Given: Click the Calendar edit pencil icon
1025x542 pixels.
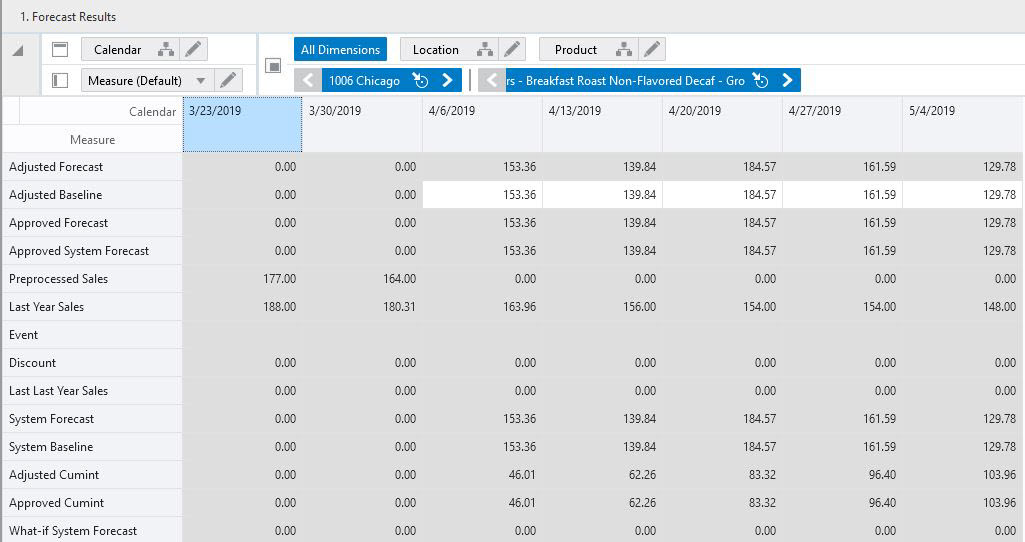Looking at the screenshot, I should pos(193,50).
